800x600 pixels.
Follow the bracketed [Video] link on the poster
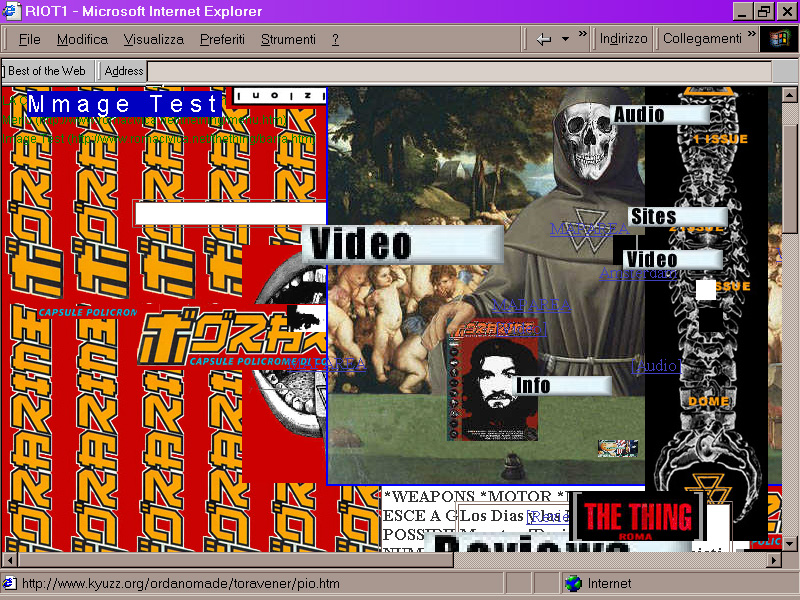click(x=521, y=329)
